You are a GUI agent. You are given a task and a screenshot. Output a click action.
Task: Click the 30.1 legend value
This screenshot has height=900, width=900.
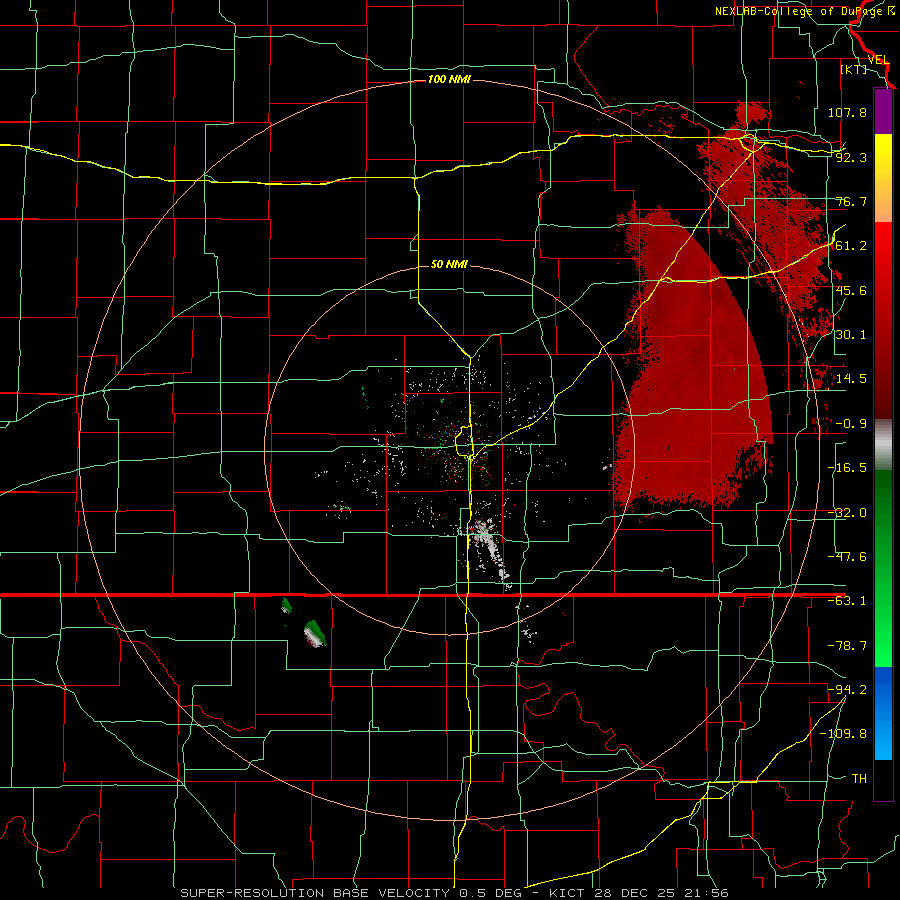click(x=851, y=335)
